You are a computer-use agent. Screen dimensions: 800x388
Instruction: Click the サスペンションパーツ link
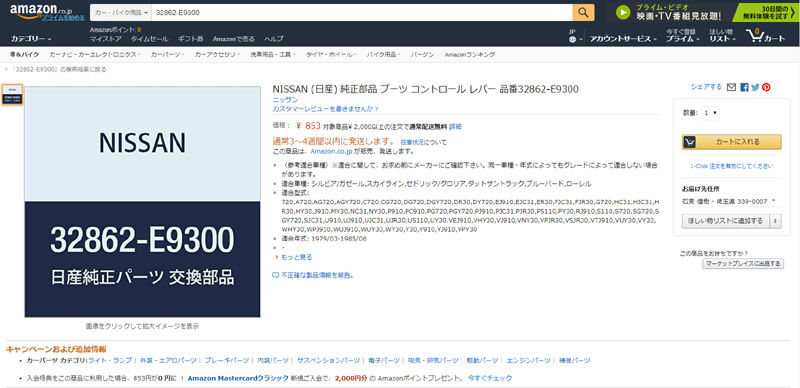329,360
